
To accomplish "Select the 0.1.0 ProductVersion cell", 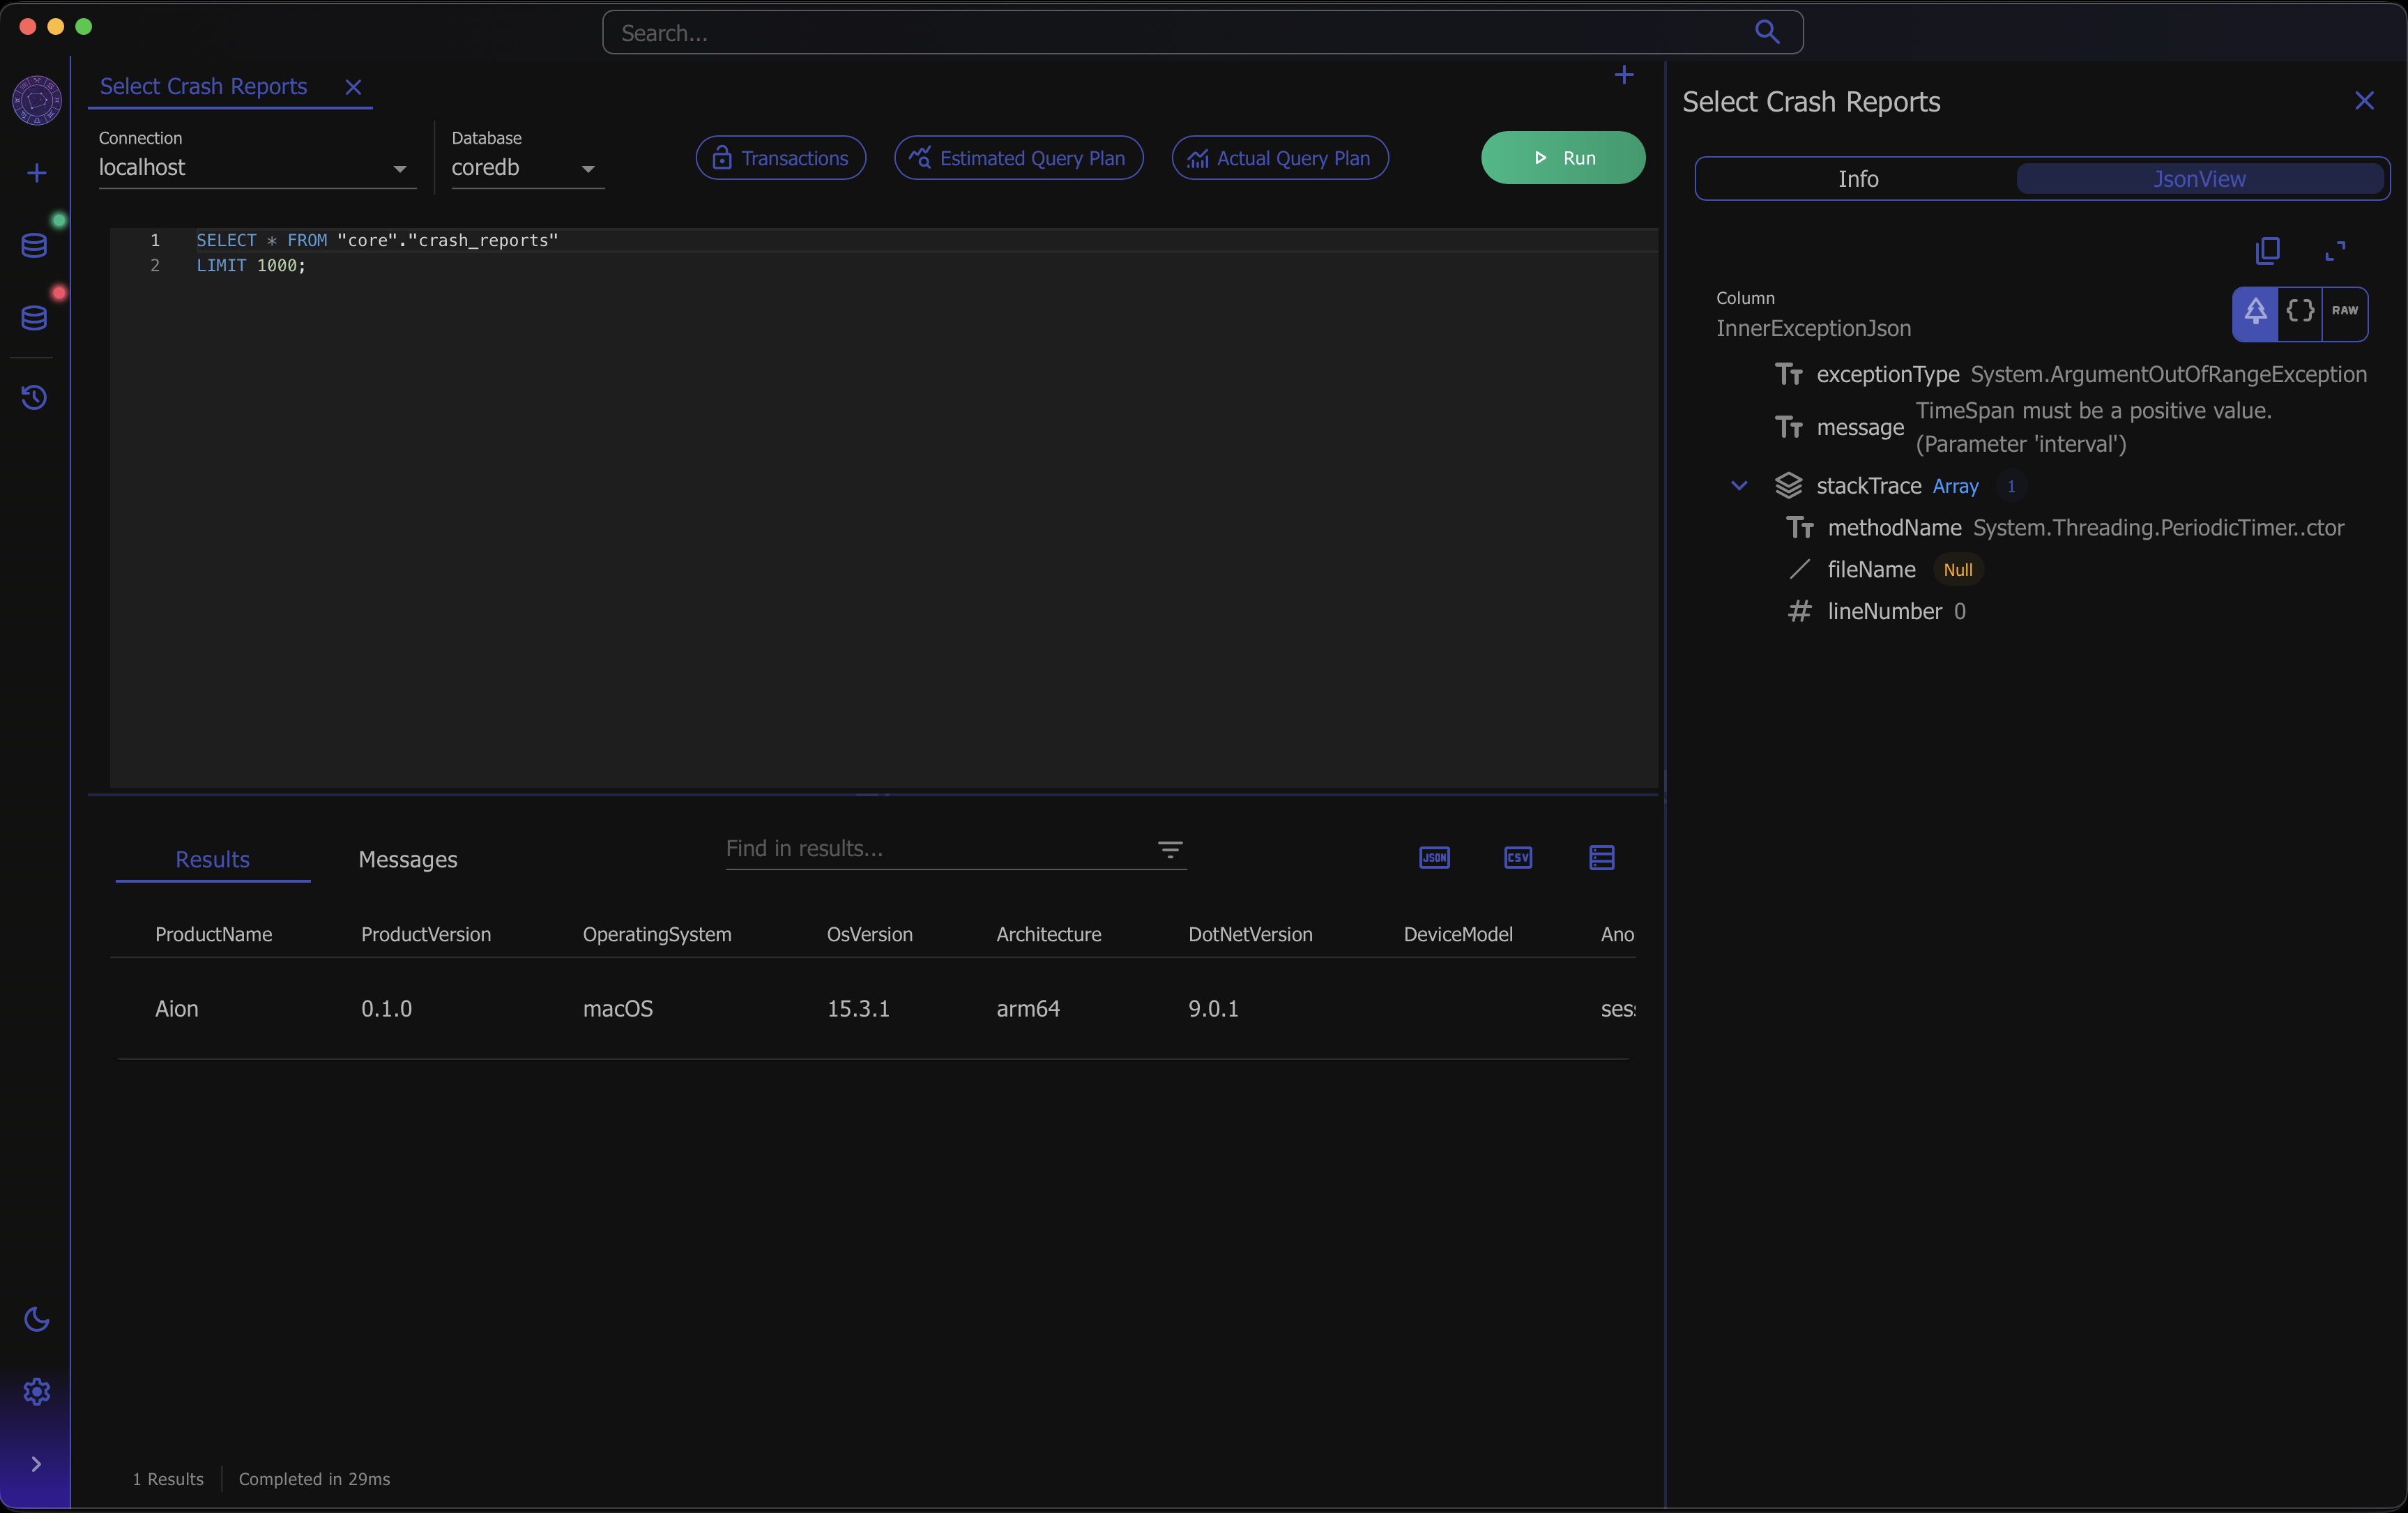I will point(386,1008).
